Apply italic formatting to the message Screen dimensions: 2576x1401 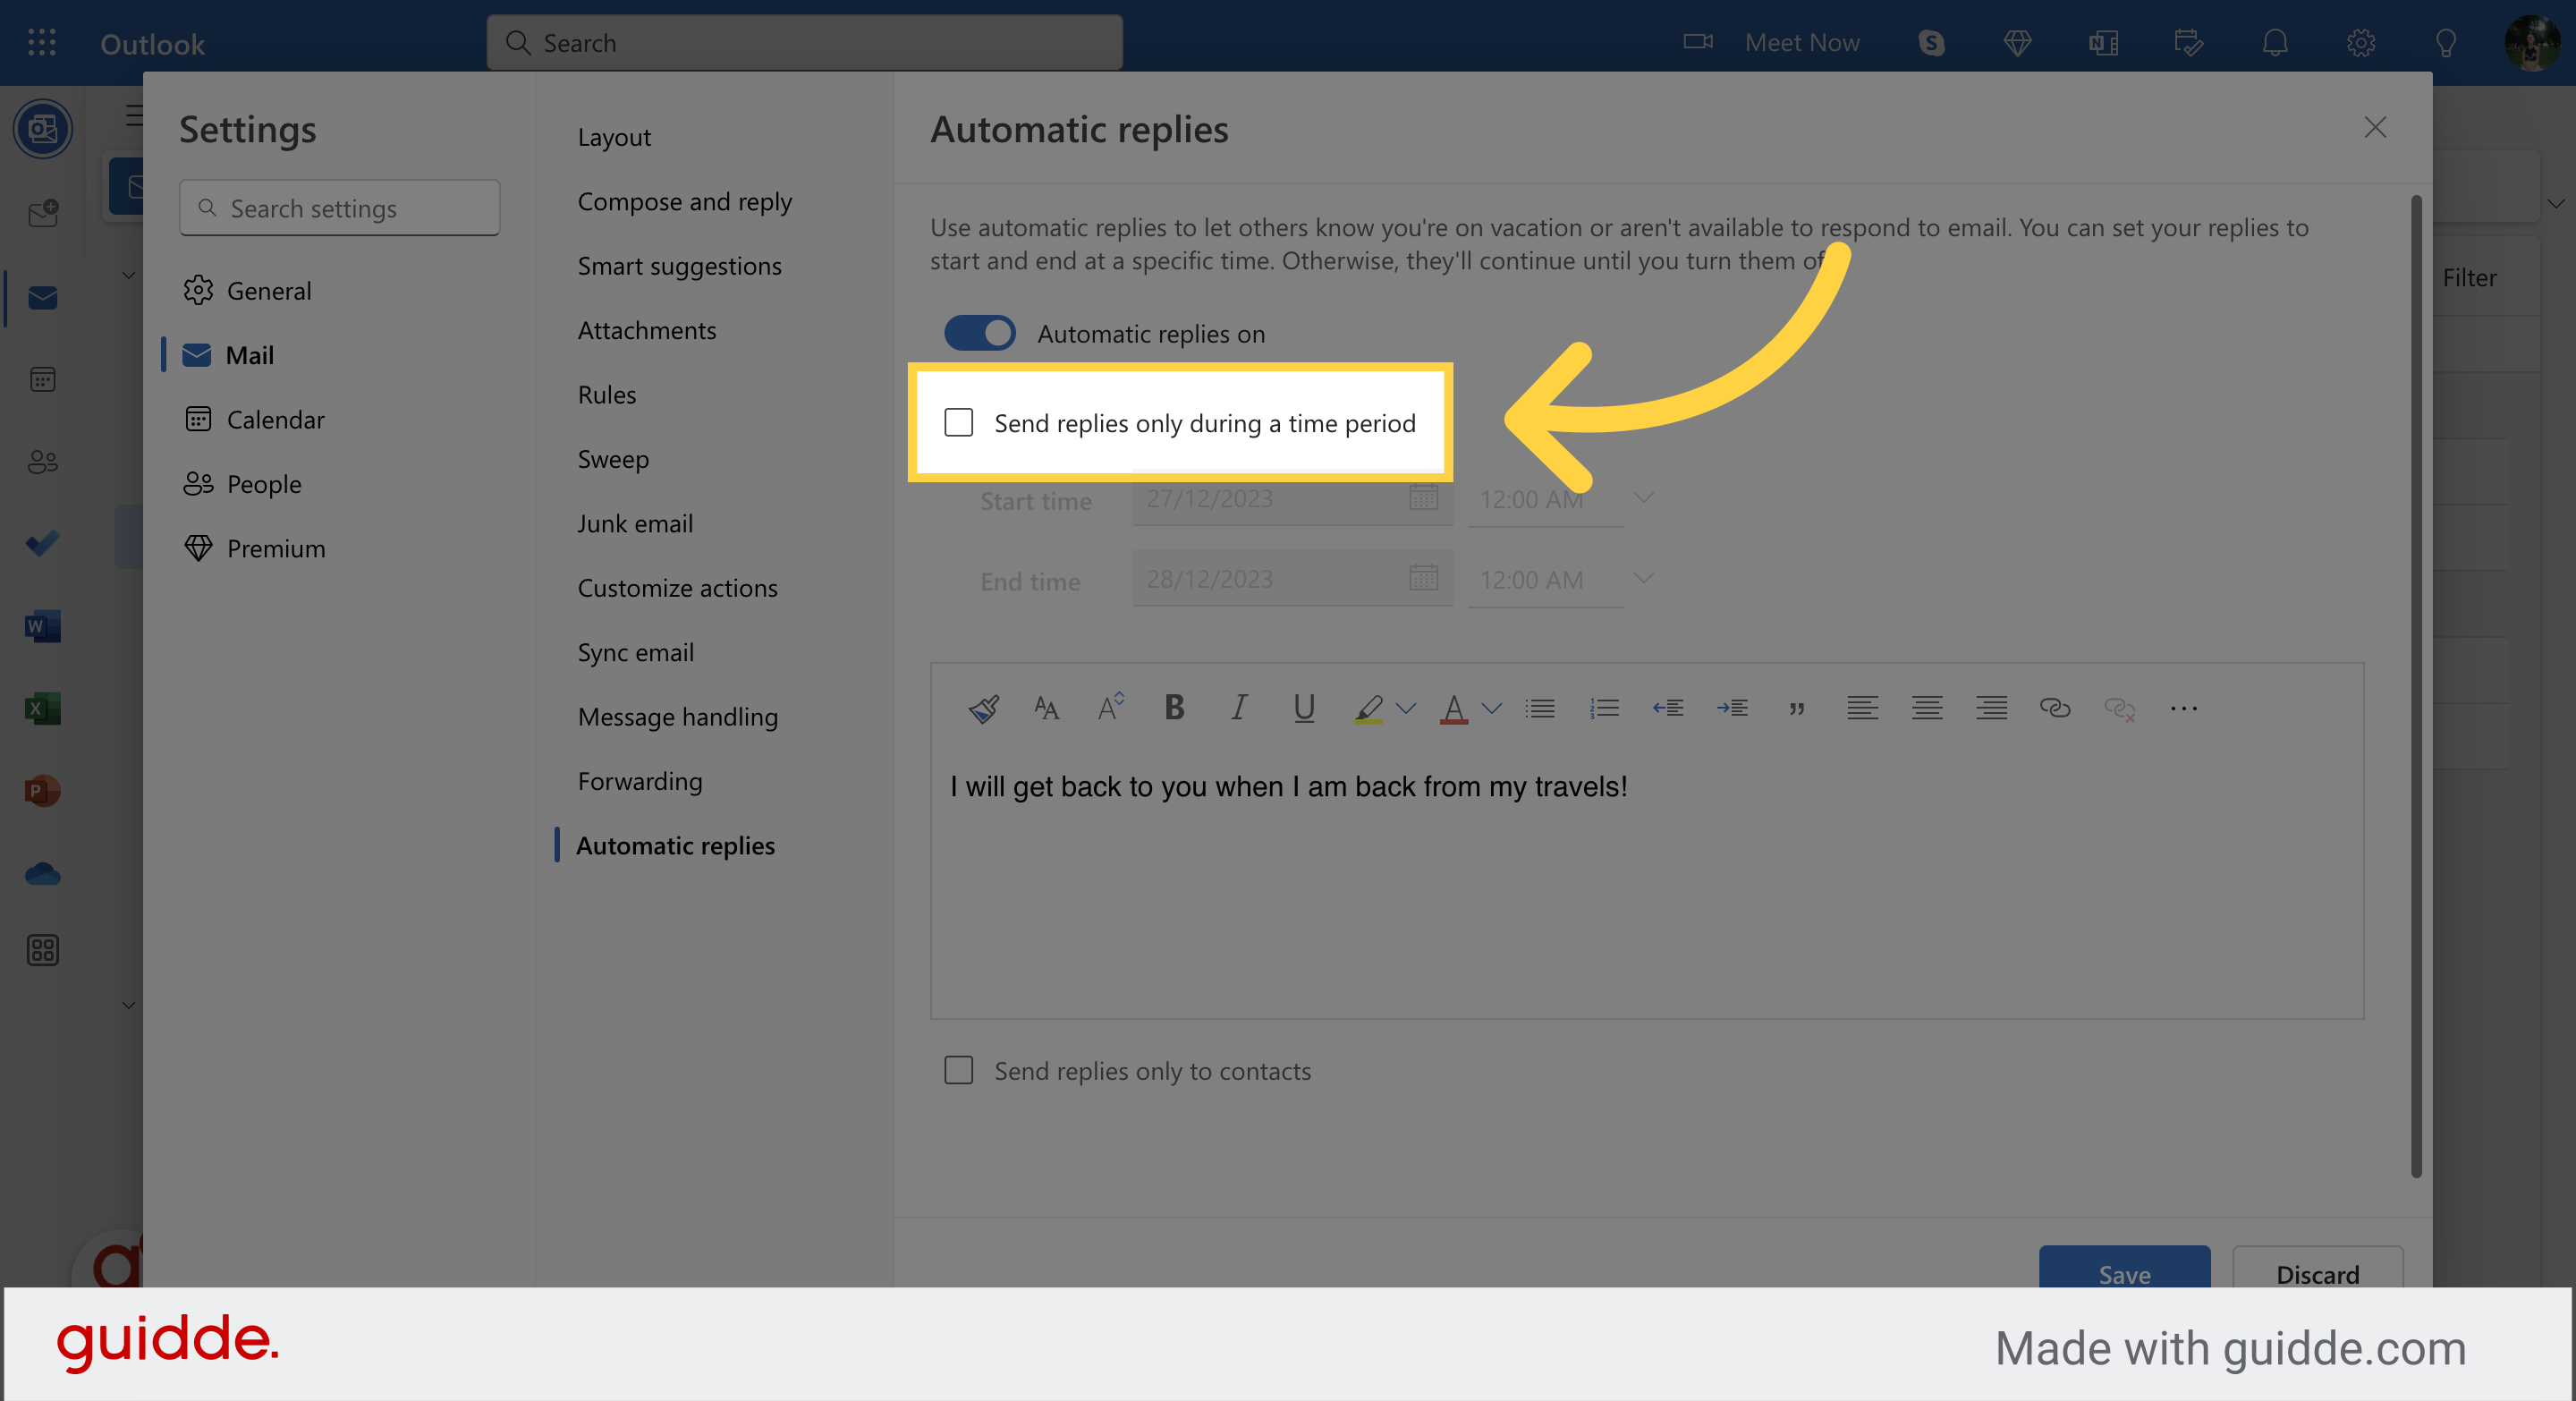point(1238,708)
